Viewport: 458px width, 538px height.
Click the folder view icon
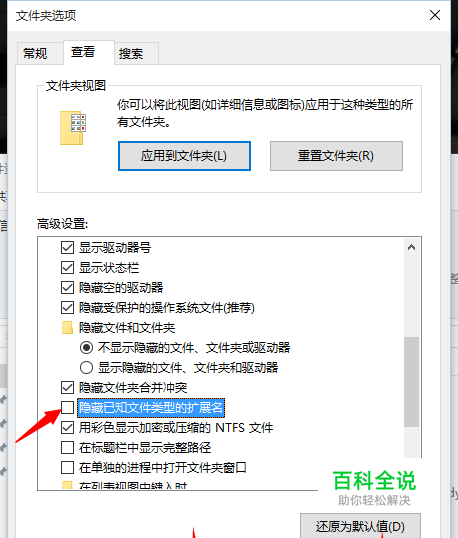[73, 128]
